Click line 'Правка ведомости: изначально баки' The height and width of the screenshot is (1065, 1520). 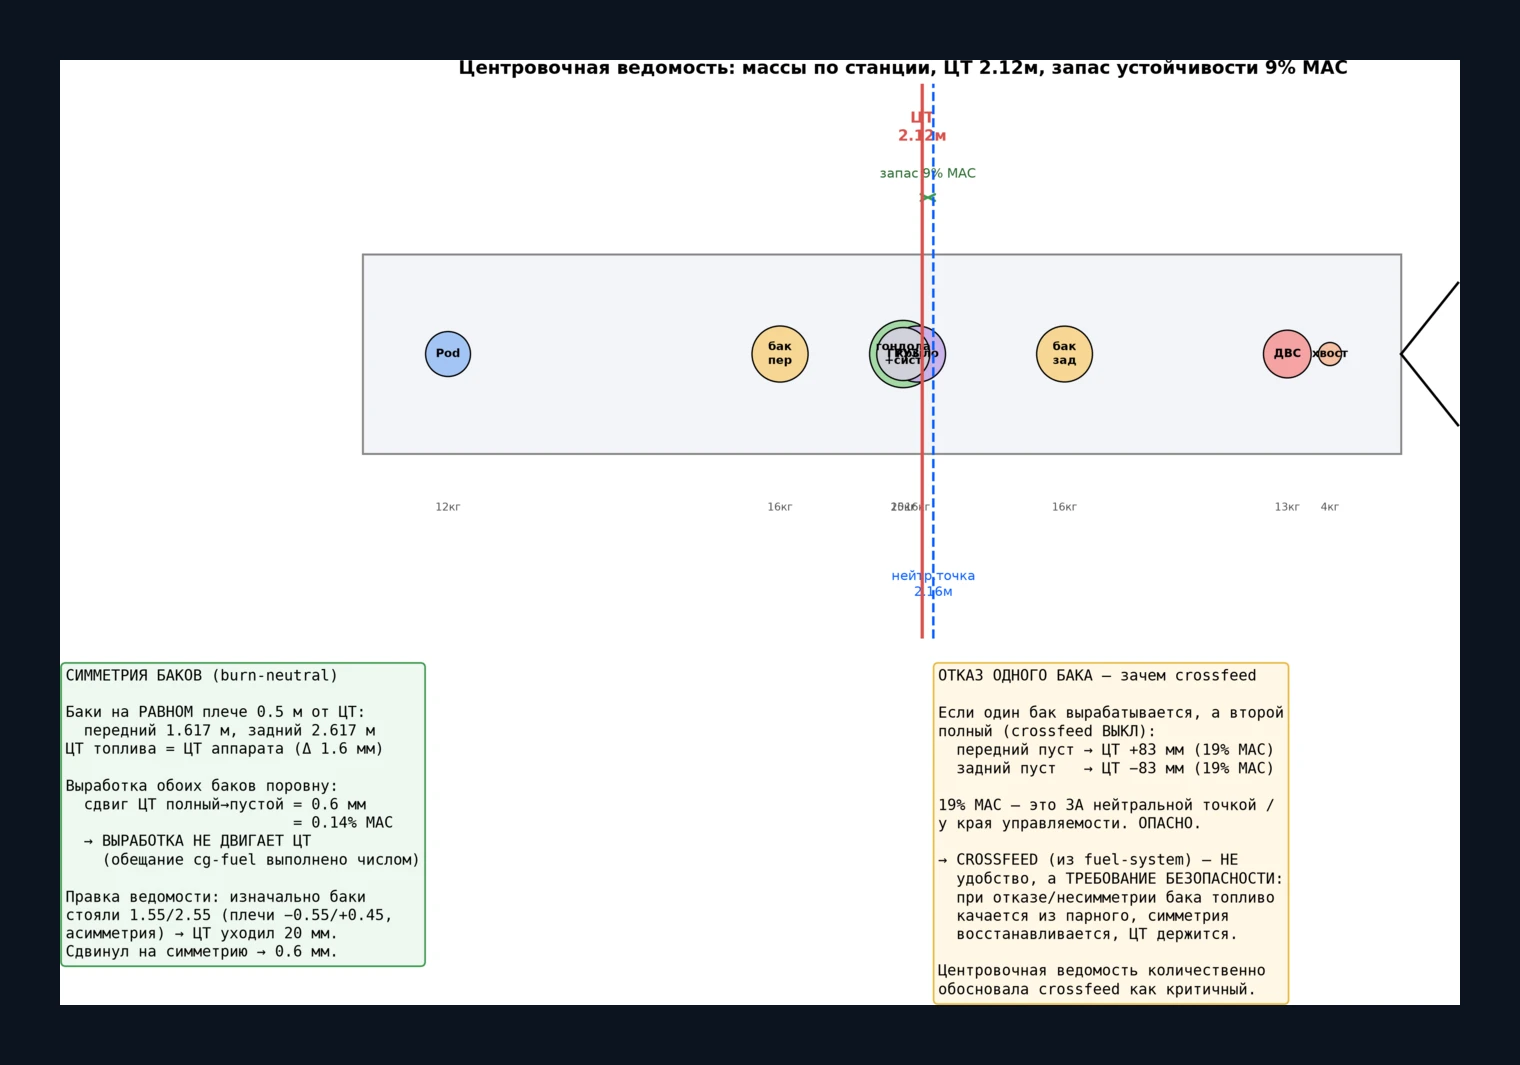coord(215,897)
